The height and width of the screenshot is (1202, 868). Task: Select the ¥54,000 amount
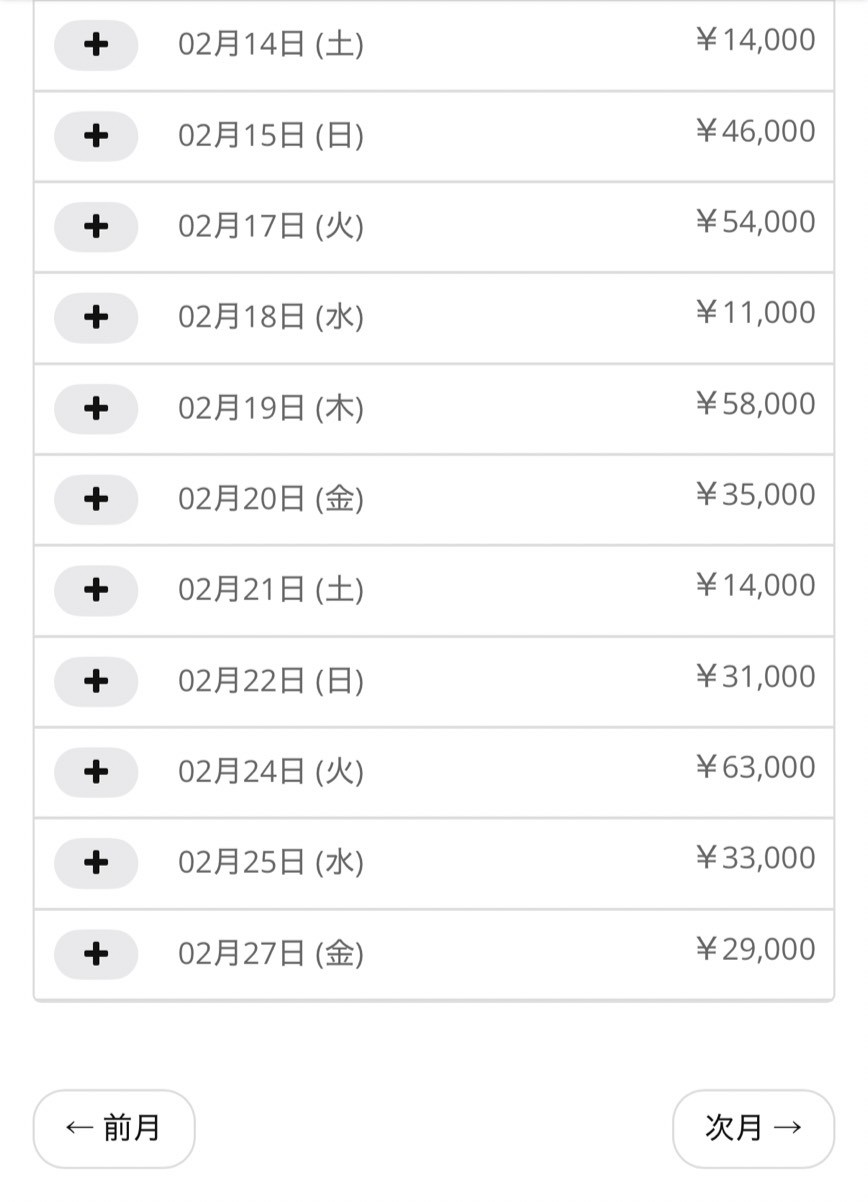pyautogui.click(x=755, y=222)
